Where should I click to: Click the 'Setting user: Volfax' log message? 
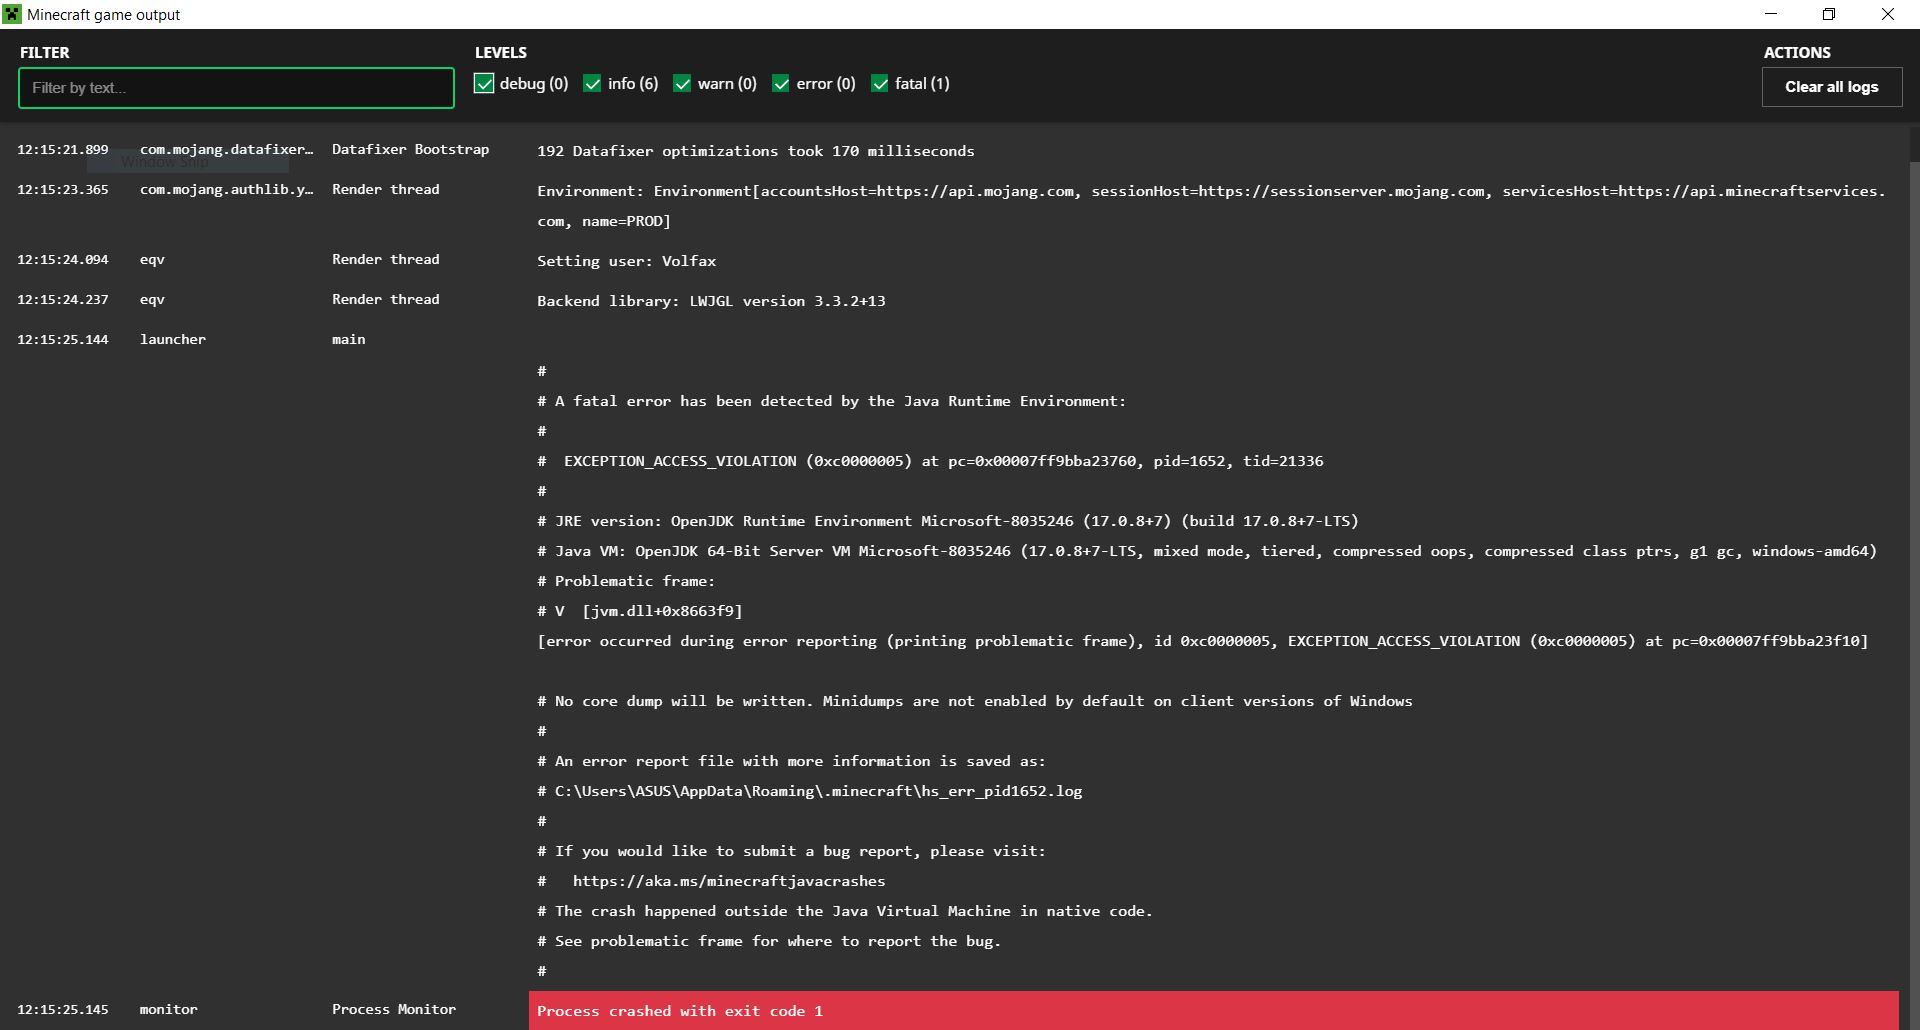click(627, 261)
